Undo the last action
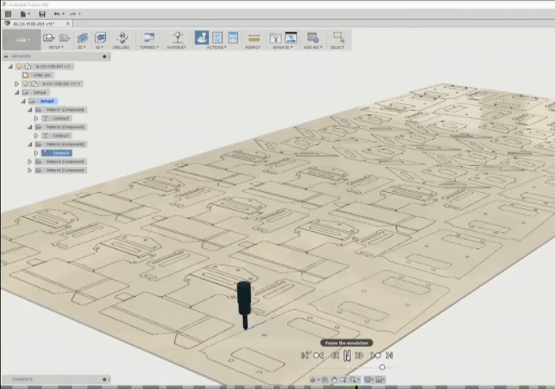This screenshot has width=555, height=389. pos(58,14)
